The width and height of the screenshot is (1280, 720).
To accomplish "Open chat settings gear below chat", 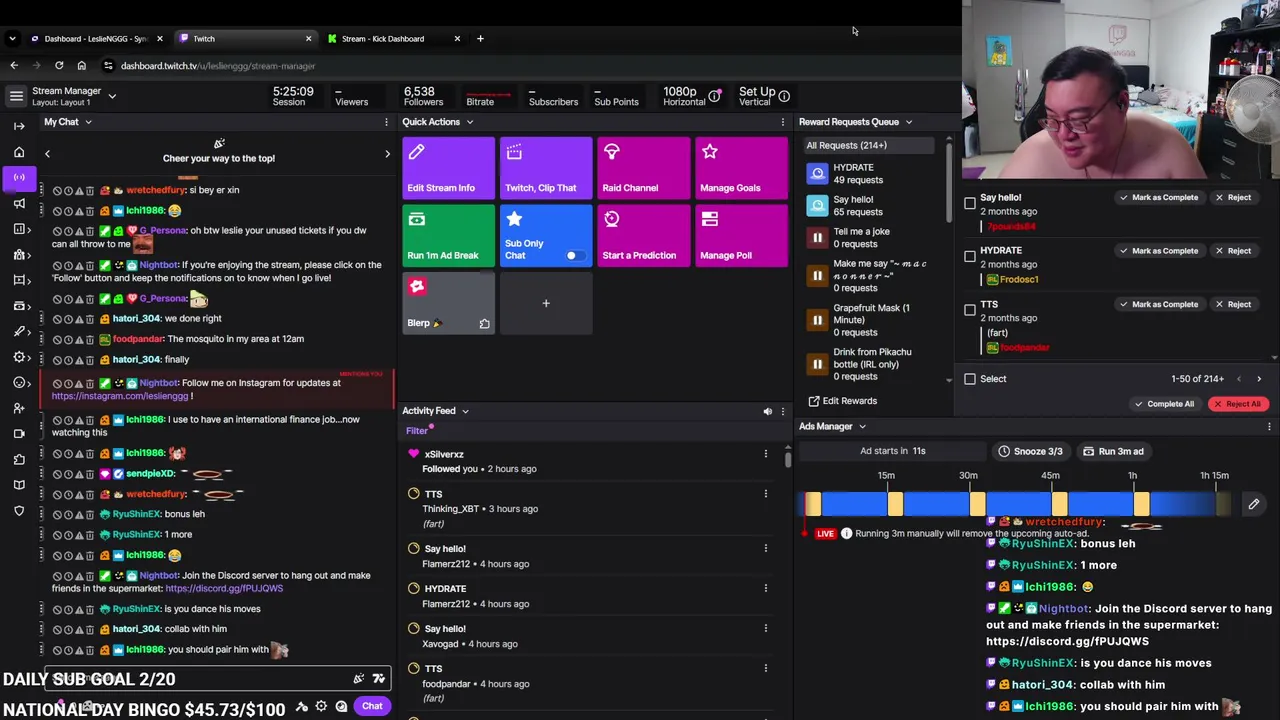I will pos(321,706).
